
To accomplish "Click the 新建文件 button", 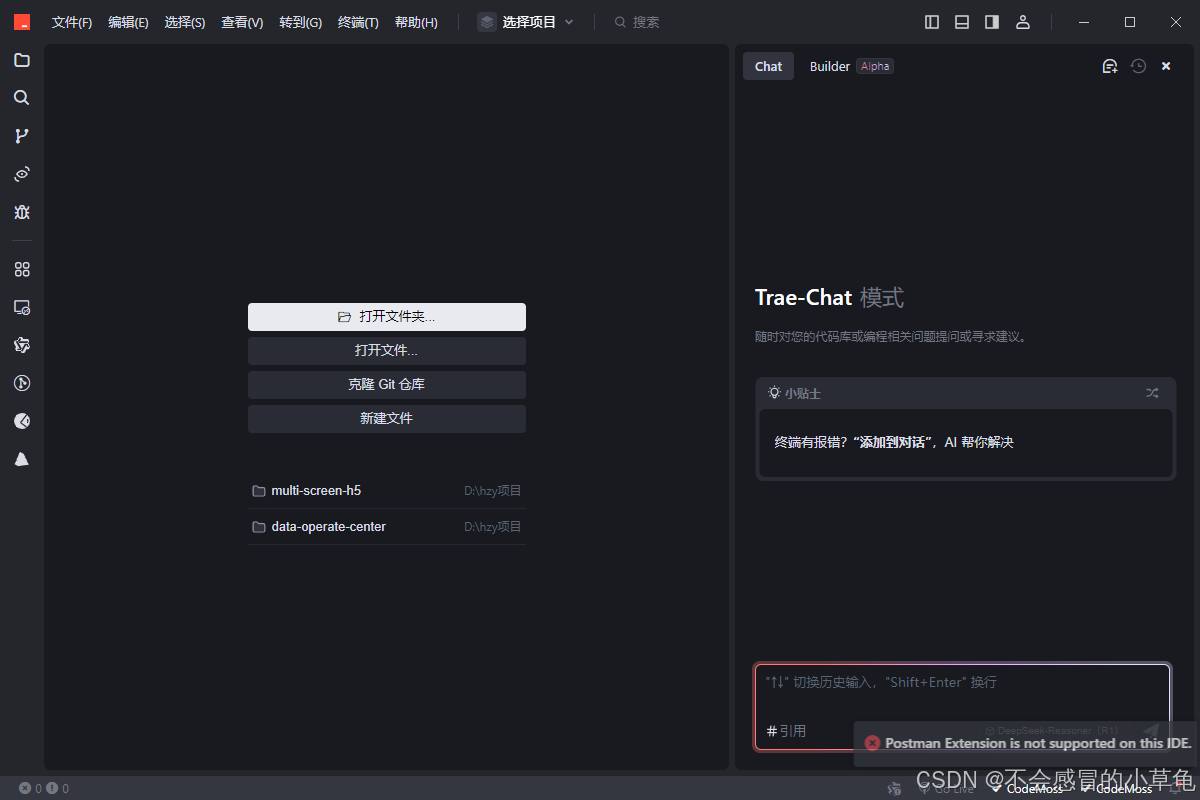I will pyautogui.click(x=387, y=419).
